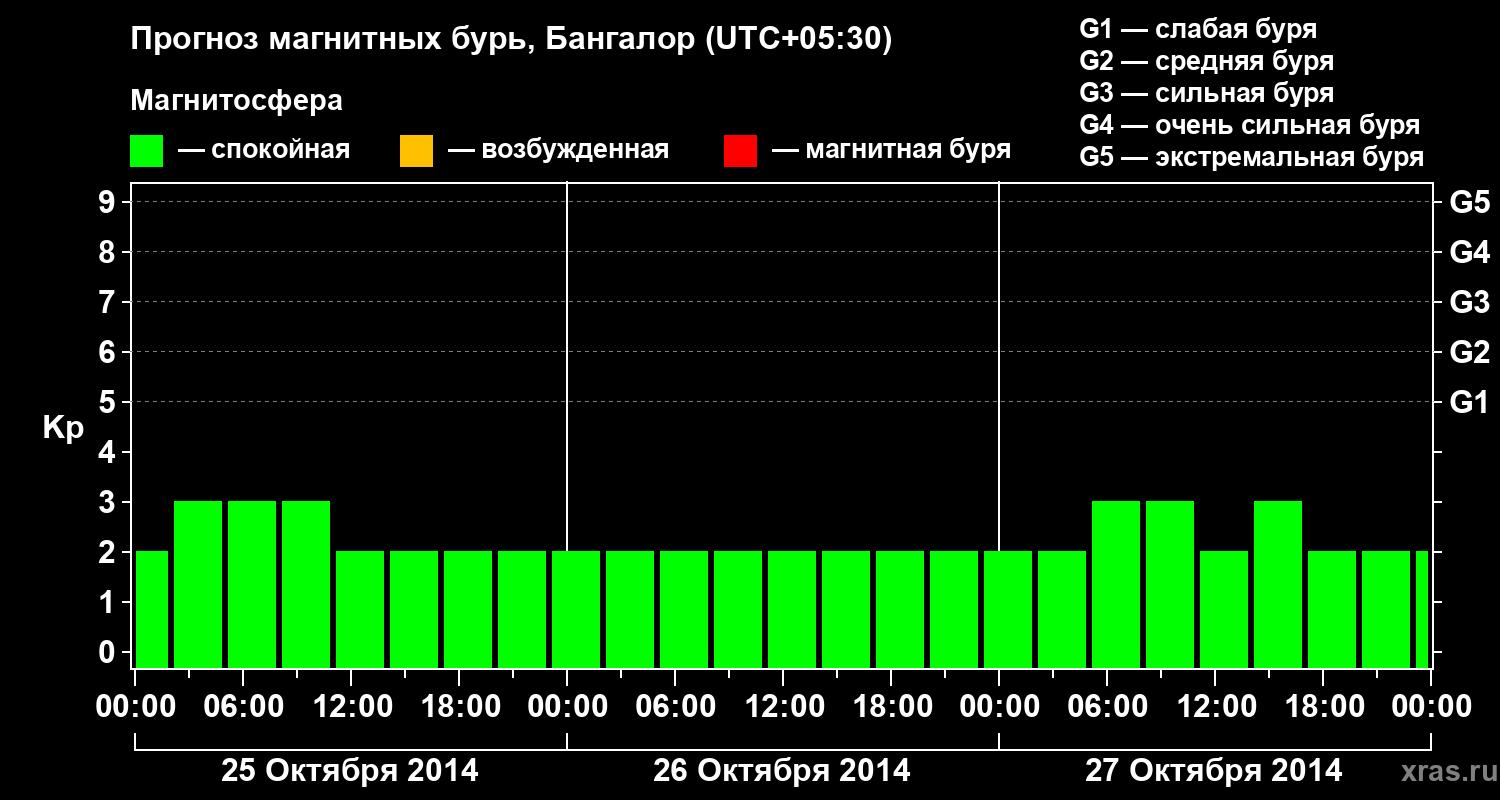
Task: Click the first Kp 3 bar on 25 October
Action: pyautogui.click(x=198, y=584)
